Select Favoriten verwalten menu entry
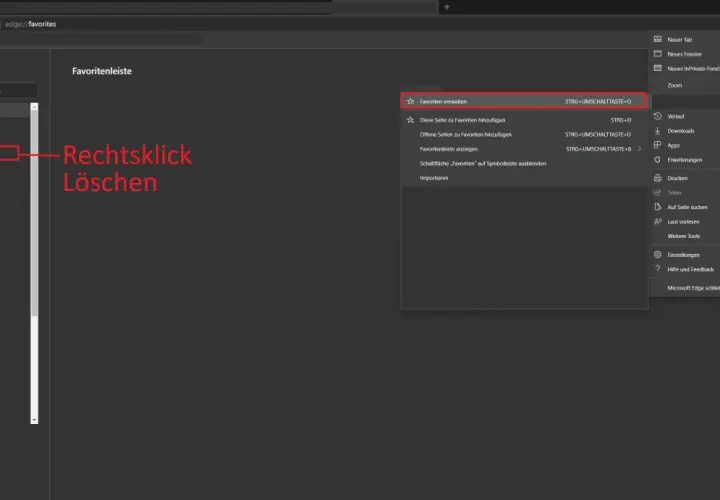 (523, 101)
